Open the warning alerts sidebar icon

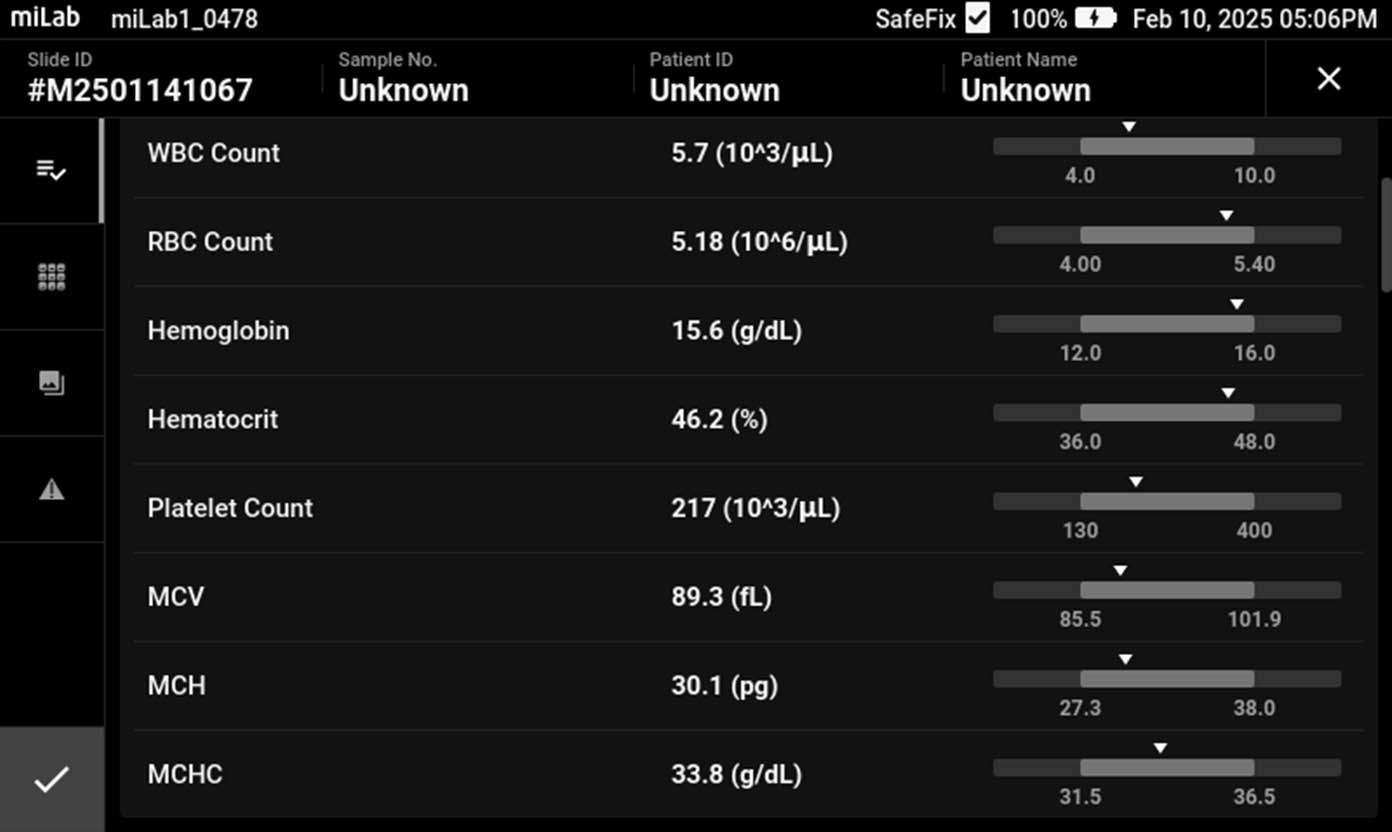click(51, 489)
